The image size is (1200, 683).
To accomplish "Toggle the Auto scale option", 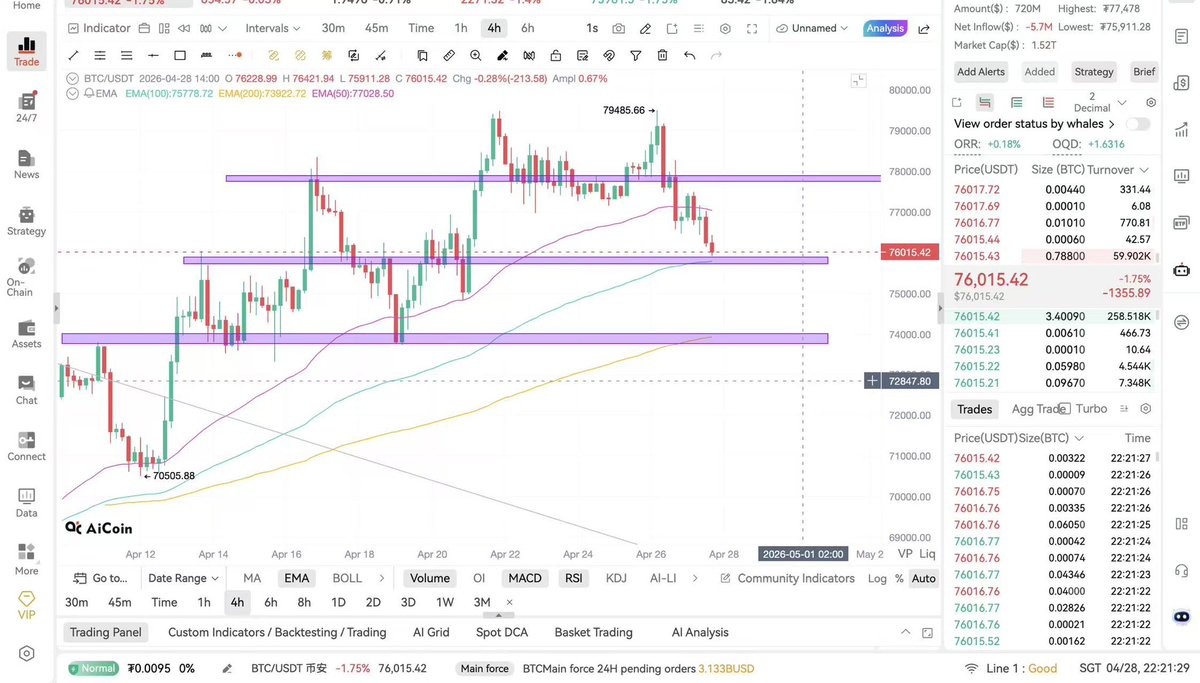I will click(x=924, y=578).
